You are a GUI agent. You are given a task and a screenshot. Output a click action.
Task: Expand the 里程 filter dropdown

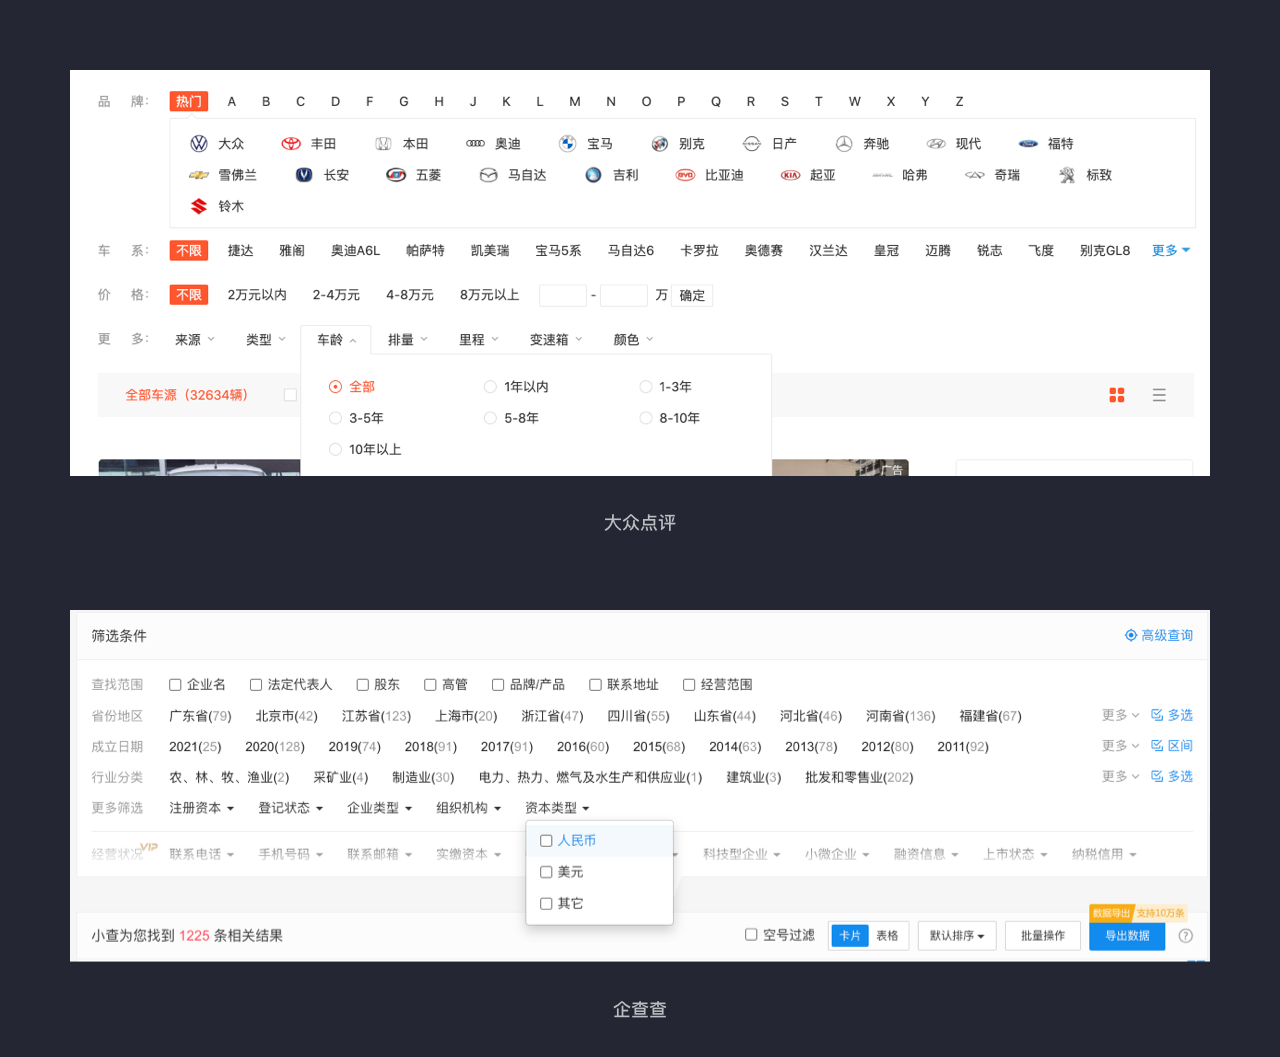tap(479, 340)
